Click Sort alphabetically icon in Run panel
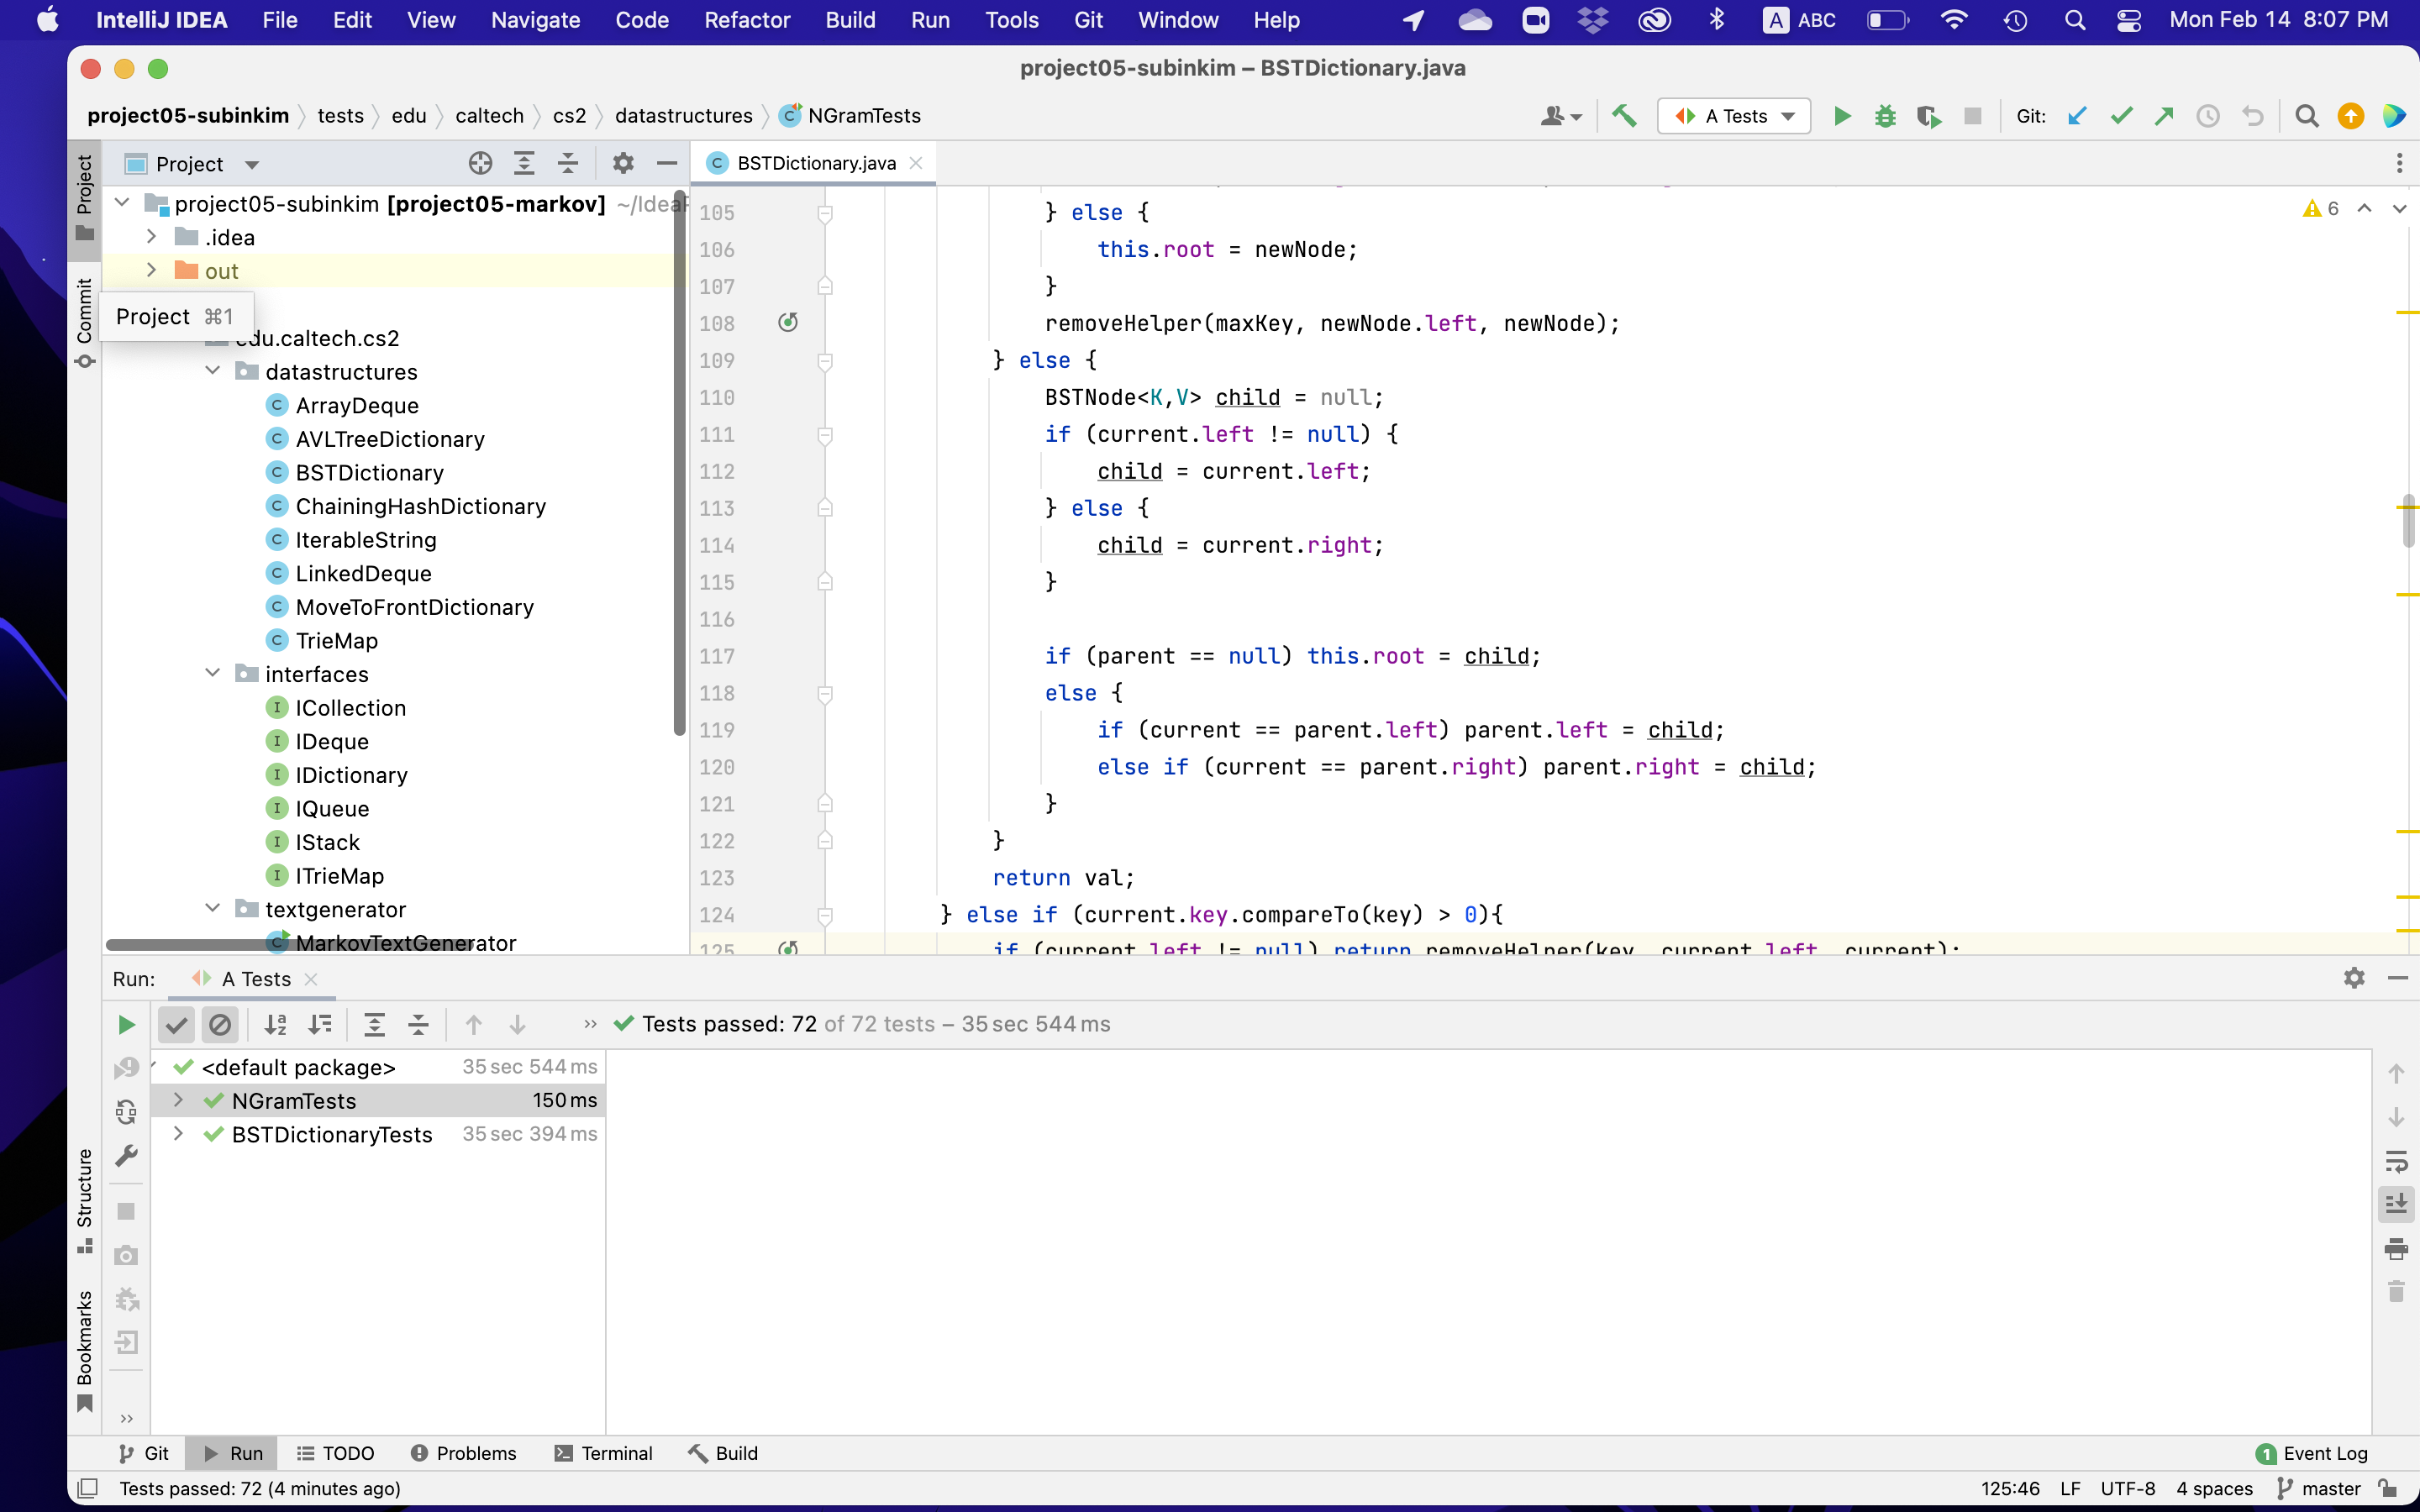The width and height of the screenshot is (2420, 1512). pos(275,1024)
